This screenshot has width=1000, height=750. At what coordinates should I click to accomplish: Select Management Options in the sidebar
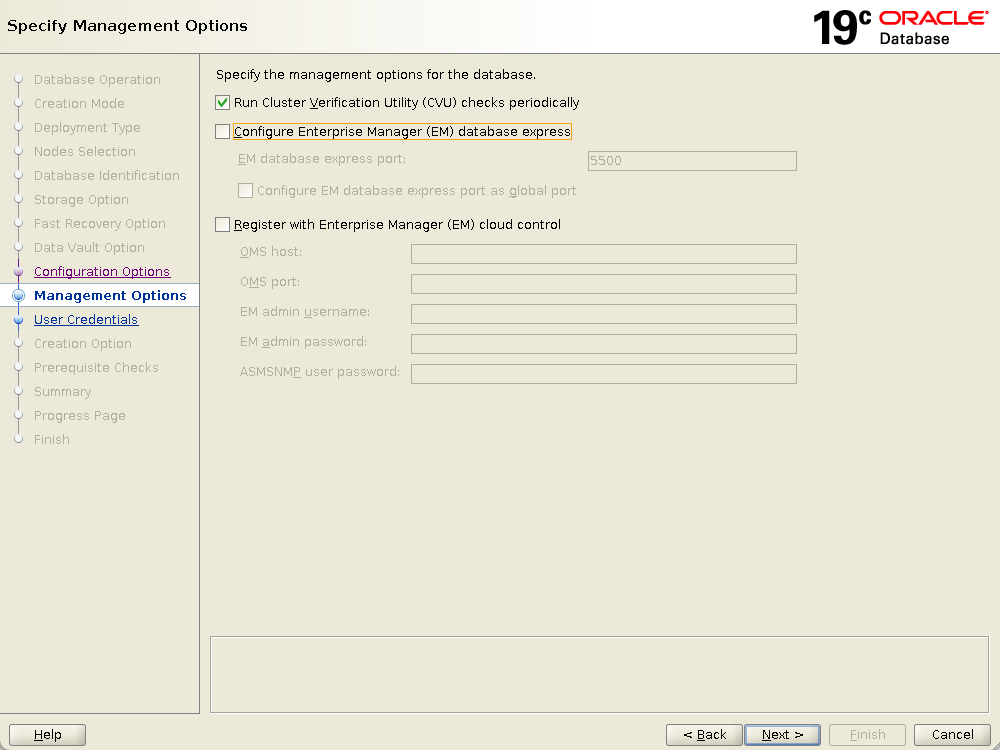coord(110,296)
